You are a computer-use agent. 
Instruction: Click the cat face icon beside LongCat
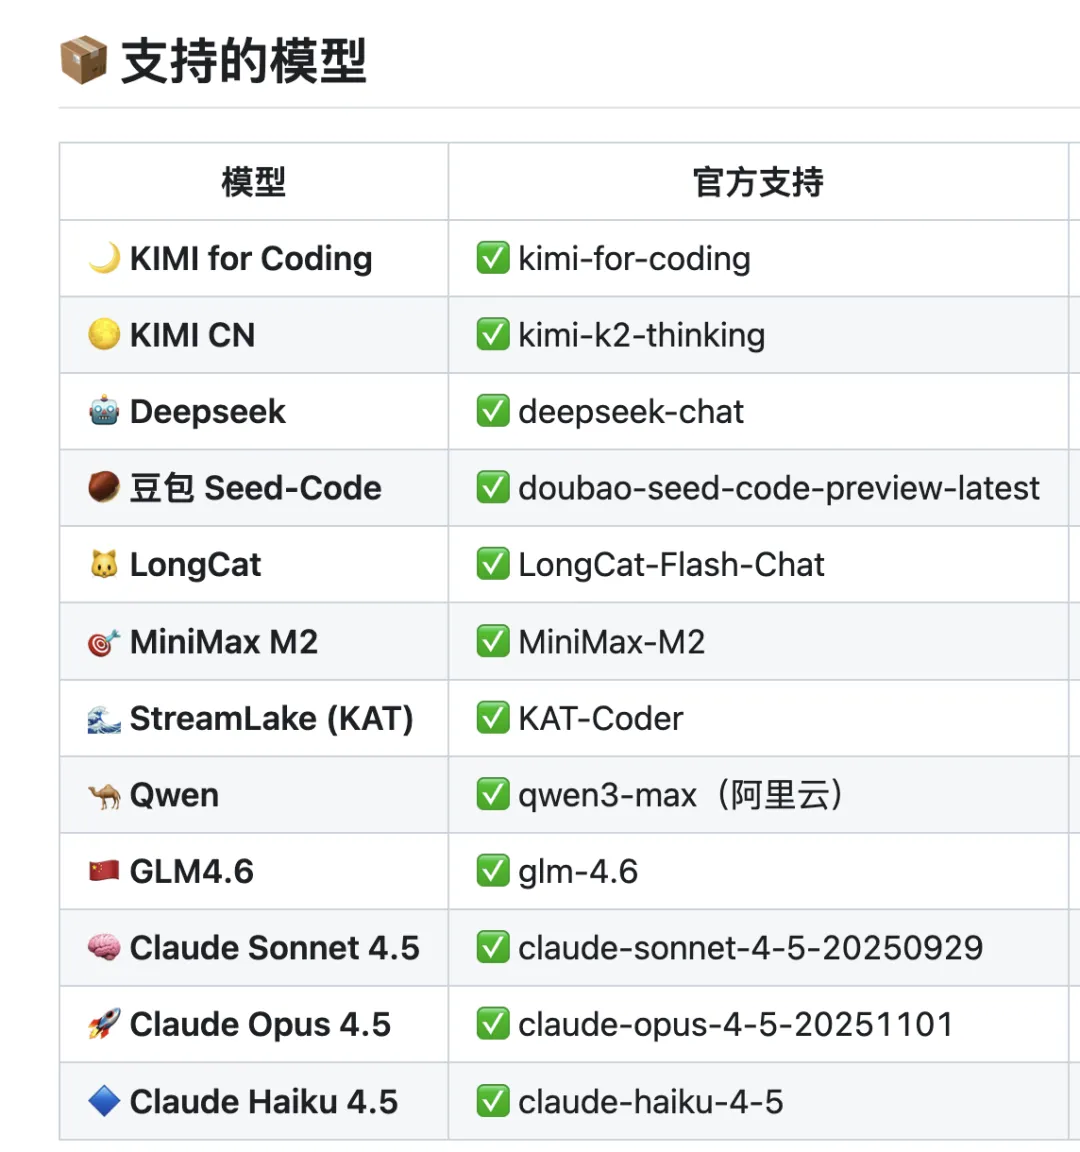tap(104, 565)
